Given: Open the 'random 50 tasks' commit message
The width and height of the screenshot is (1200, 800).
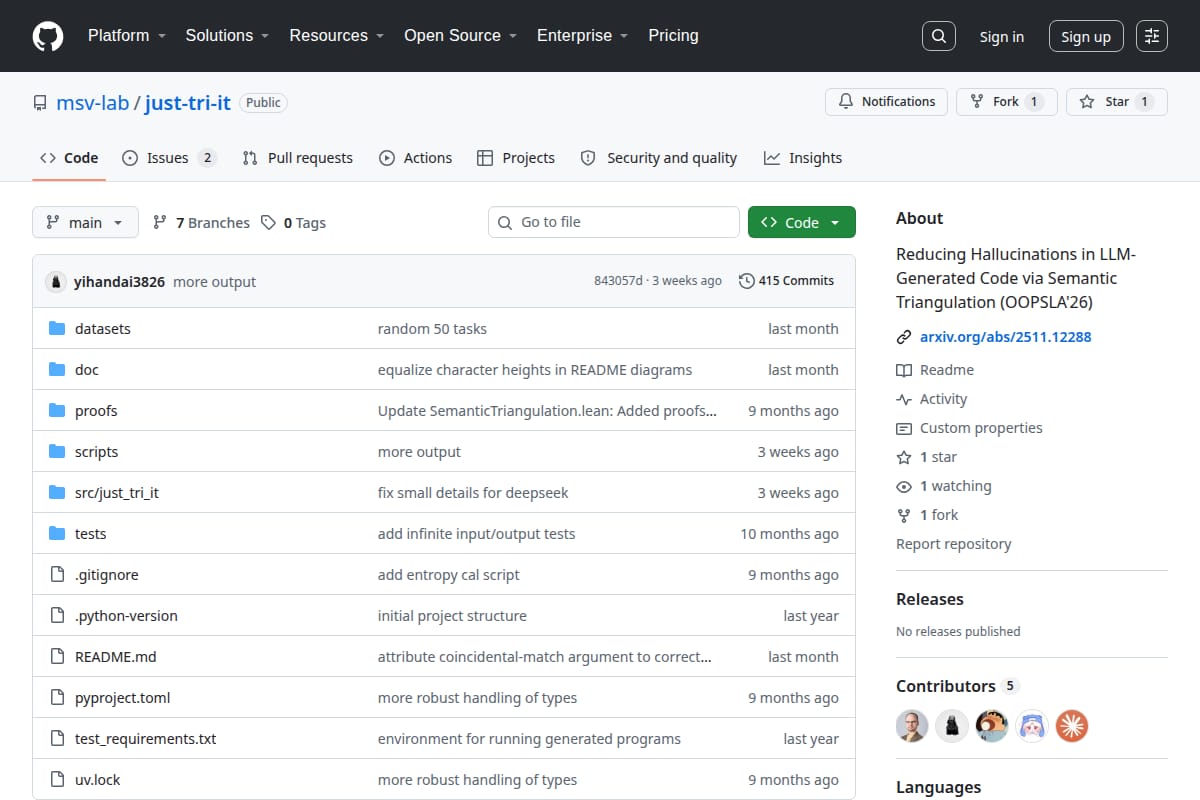Looking at the screenshot, I should coord(432,329).
